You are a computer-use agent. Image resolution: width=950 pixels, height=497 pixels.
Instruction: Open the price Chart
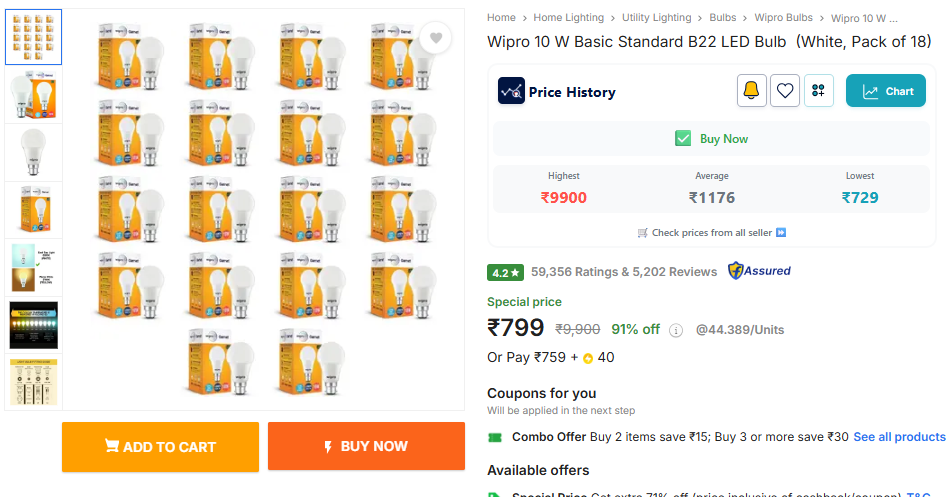click(885, 91)
